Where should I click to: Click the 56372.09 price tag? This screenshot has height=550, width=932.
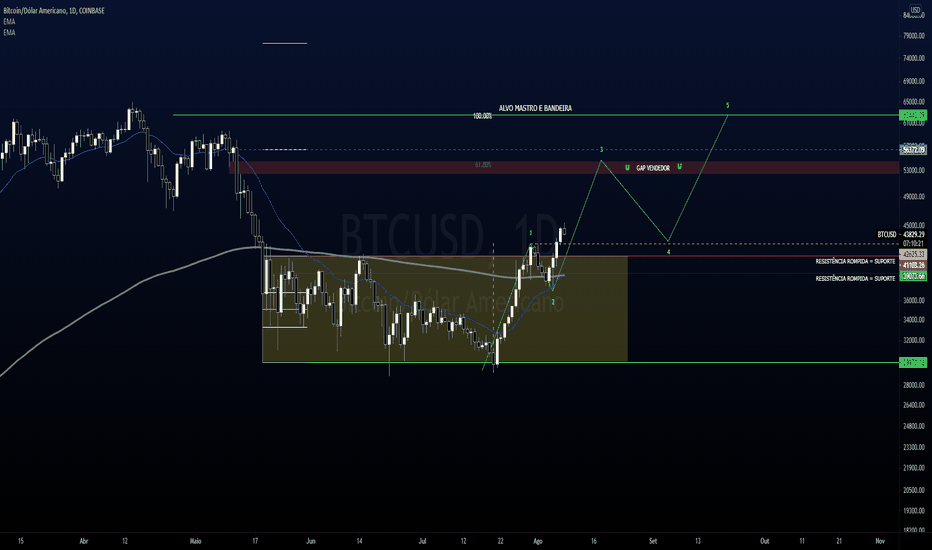[913, 150]
